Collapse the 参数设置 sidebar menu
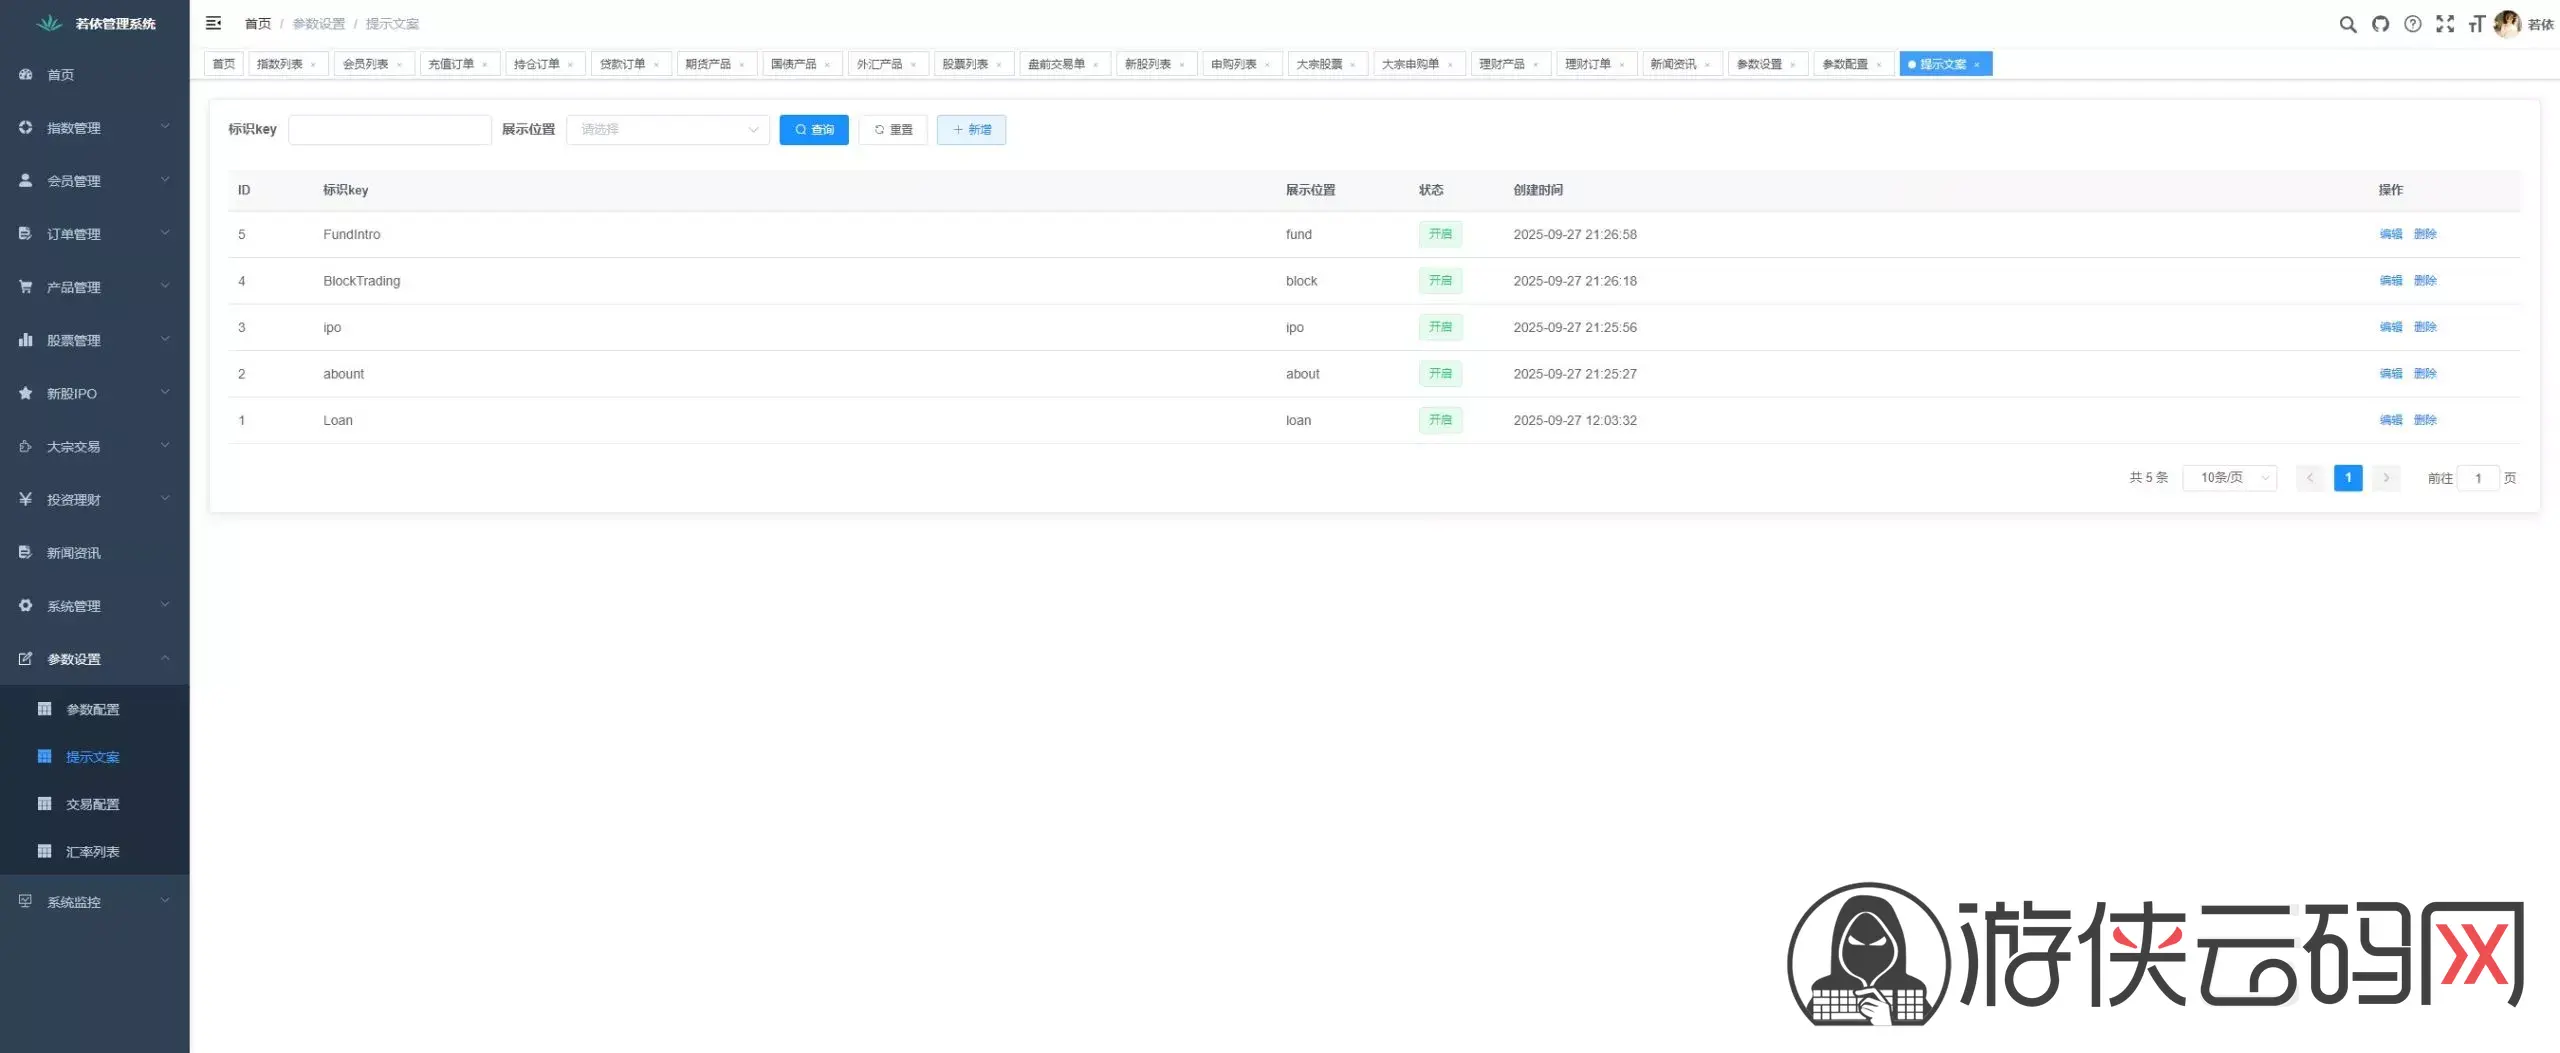Viewport: 2560px width, 1053px height. point(94,659)
